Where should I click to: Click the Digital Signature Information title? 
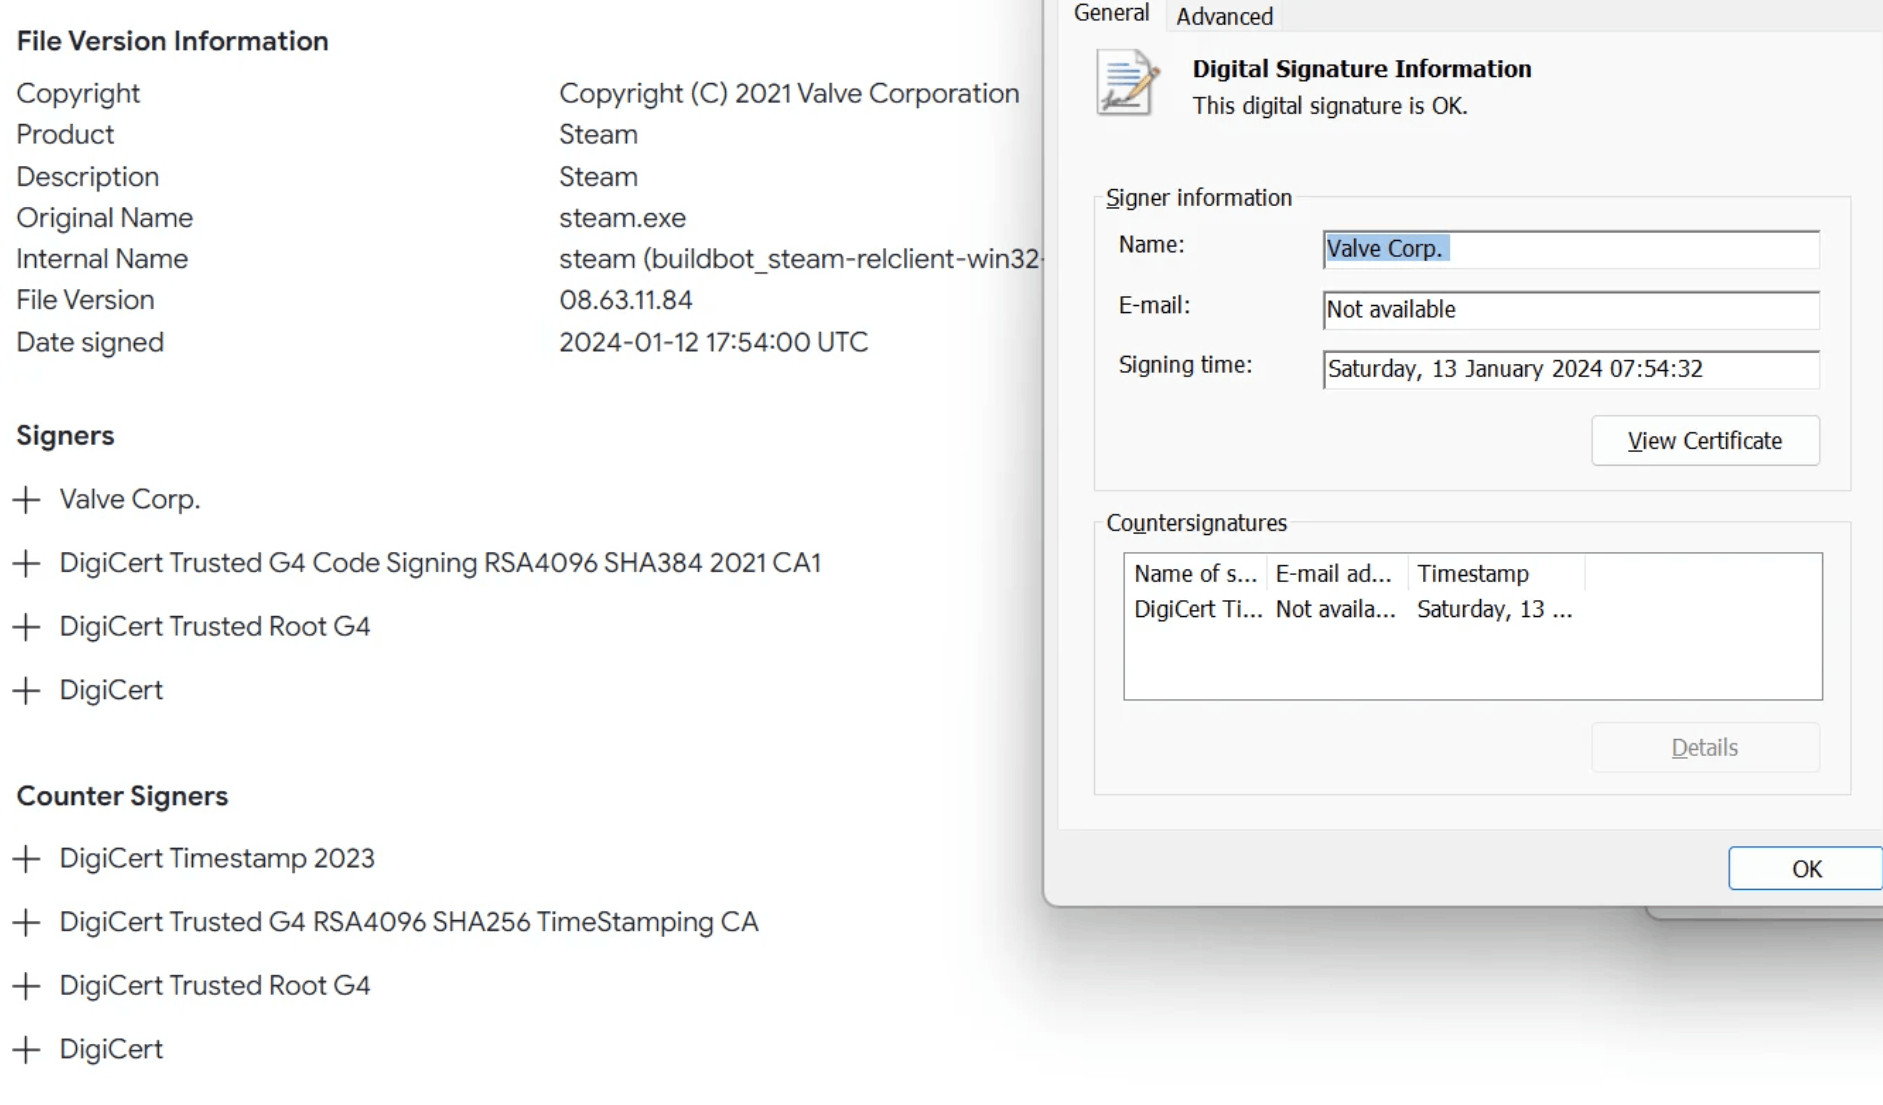pyautogui.click(x=1361, y=69)
